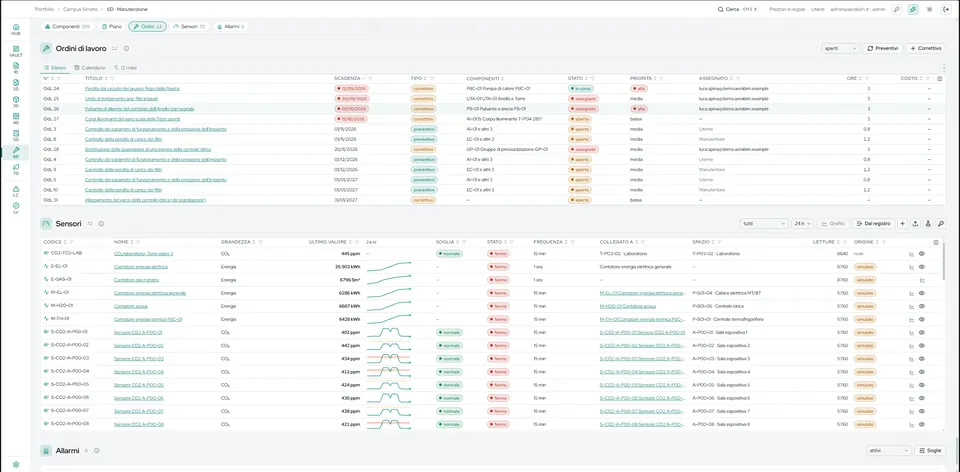960x472 pixels.
Task: Toggle eye visibility for M-TH-01 sensor
Action: pos(922,319)
